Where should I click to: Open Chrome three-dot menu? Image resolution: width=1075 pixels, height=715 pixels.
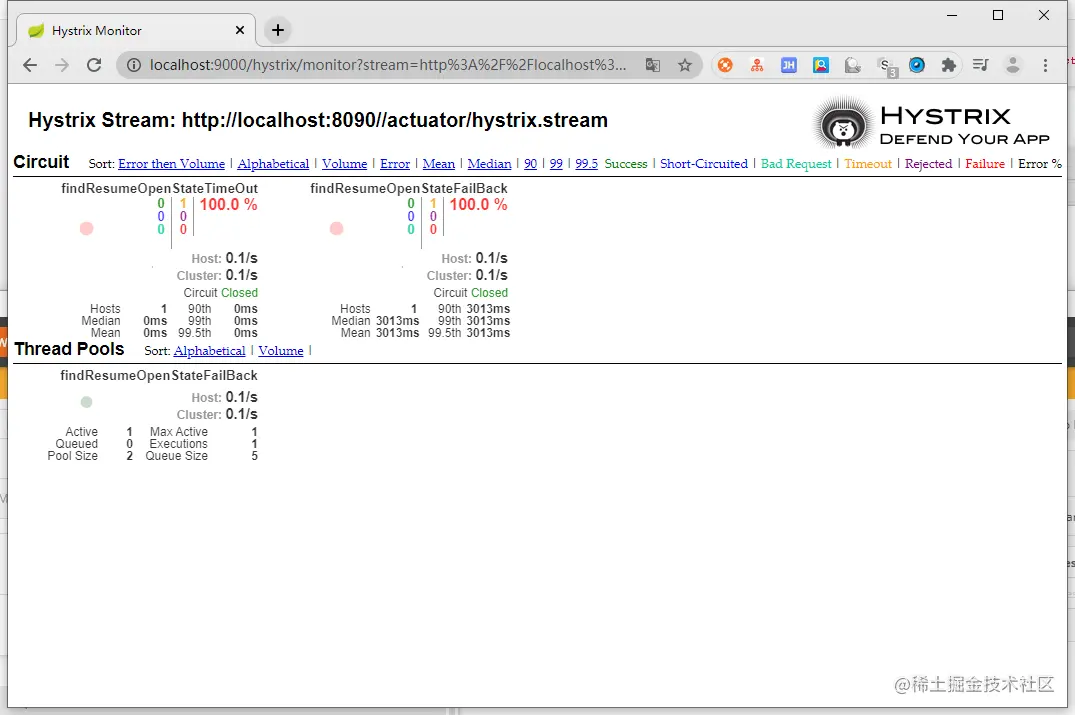(1045, 65)
